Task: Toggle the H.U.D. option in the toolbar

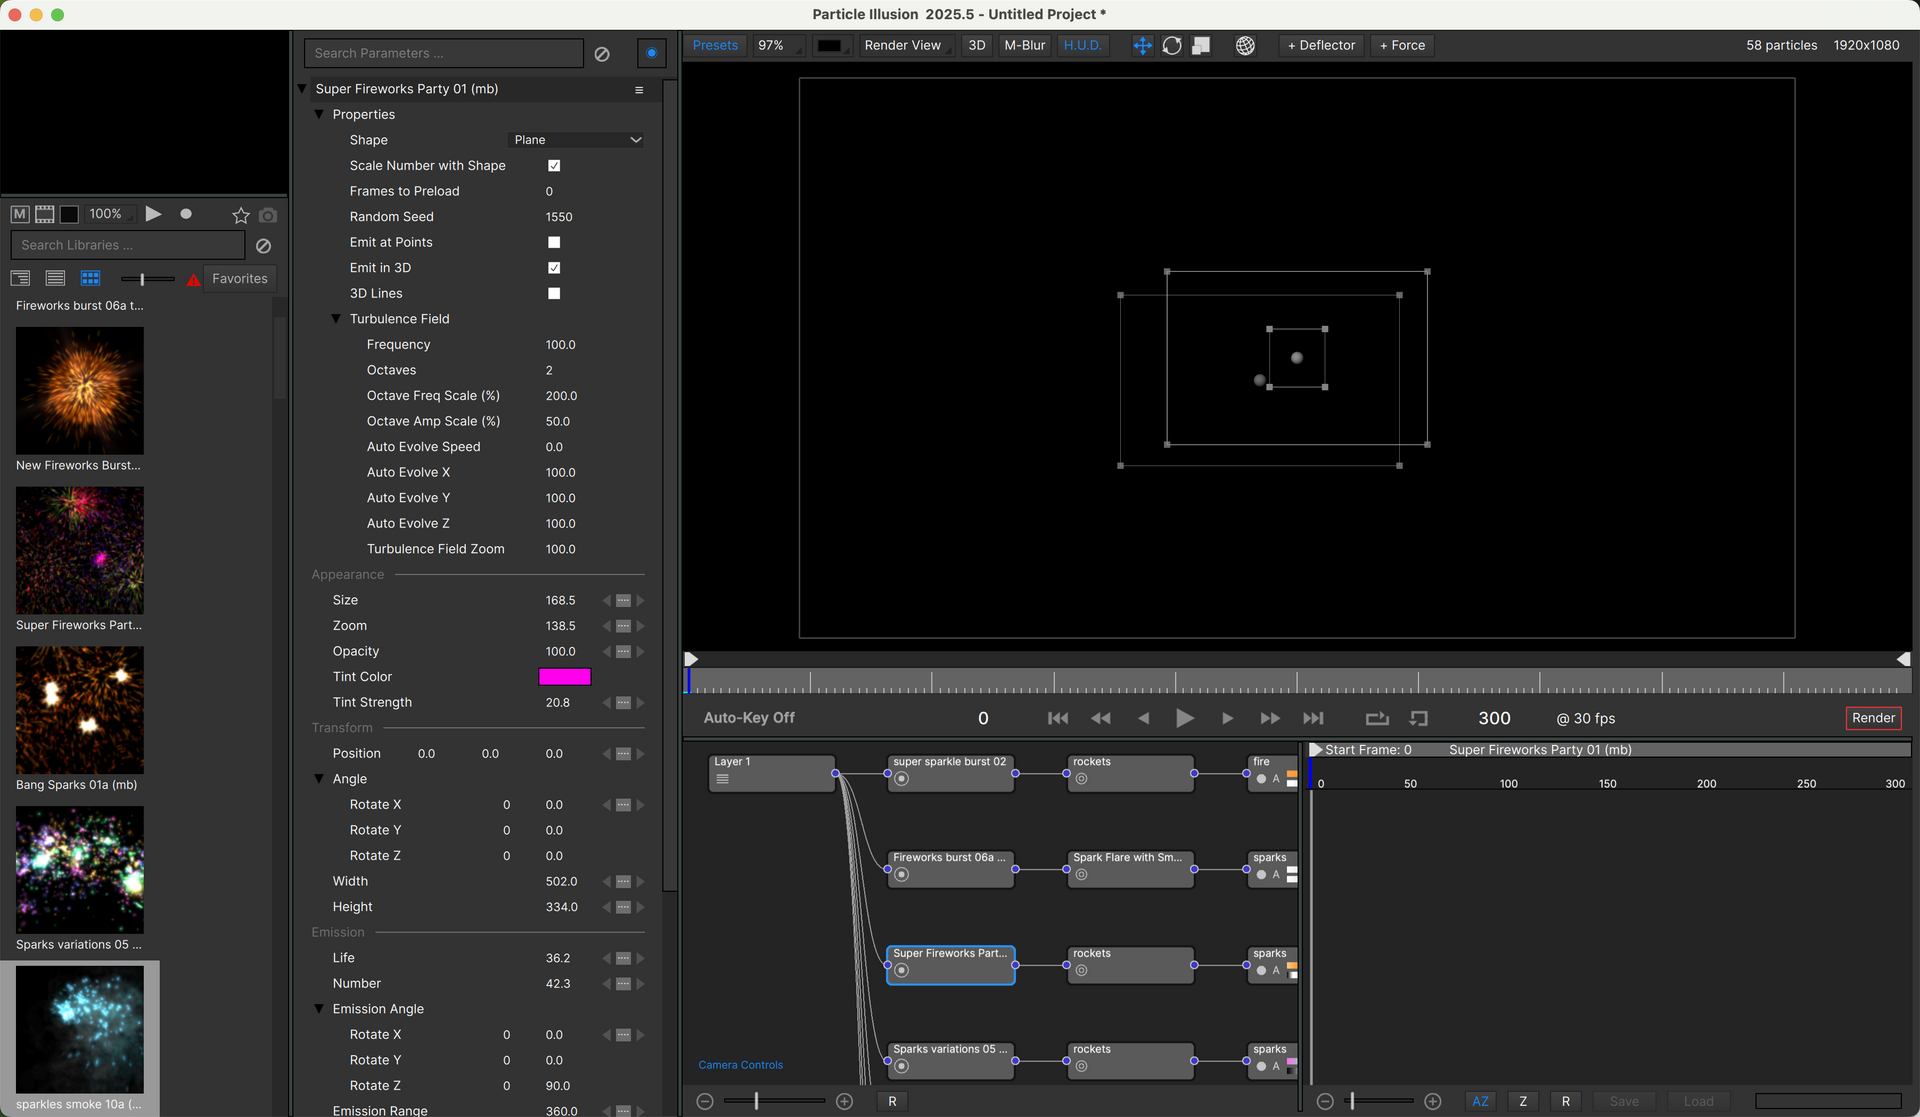Action: (1082, 46)
